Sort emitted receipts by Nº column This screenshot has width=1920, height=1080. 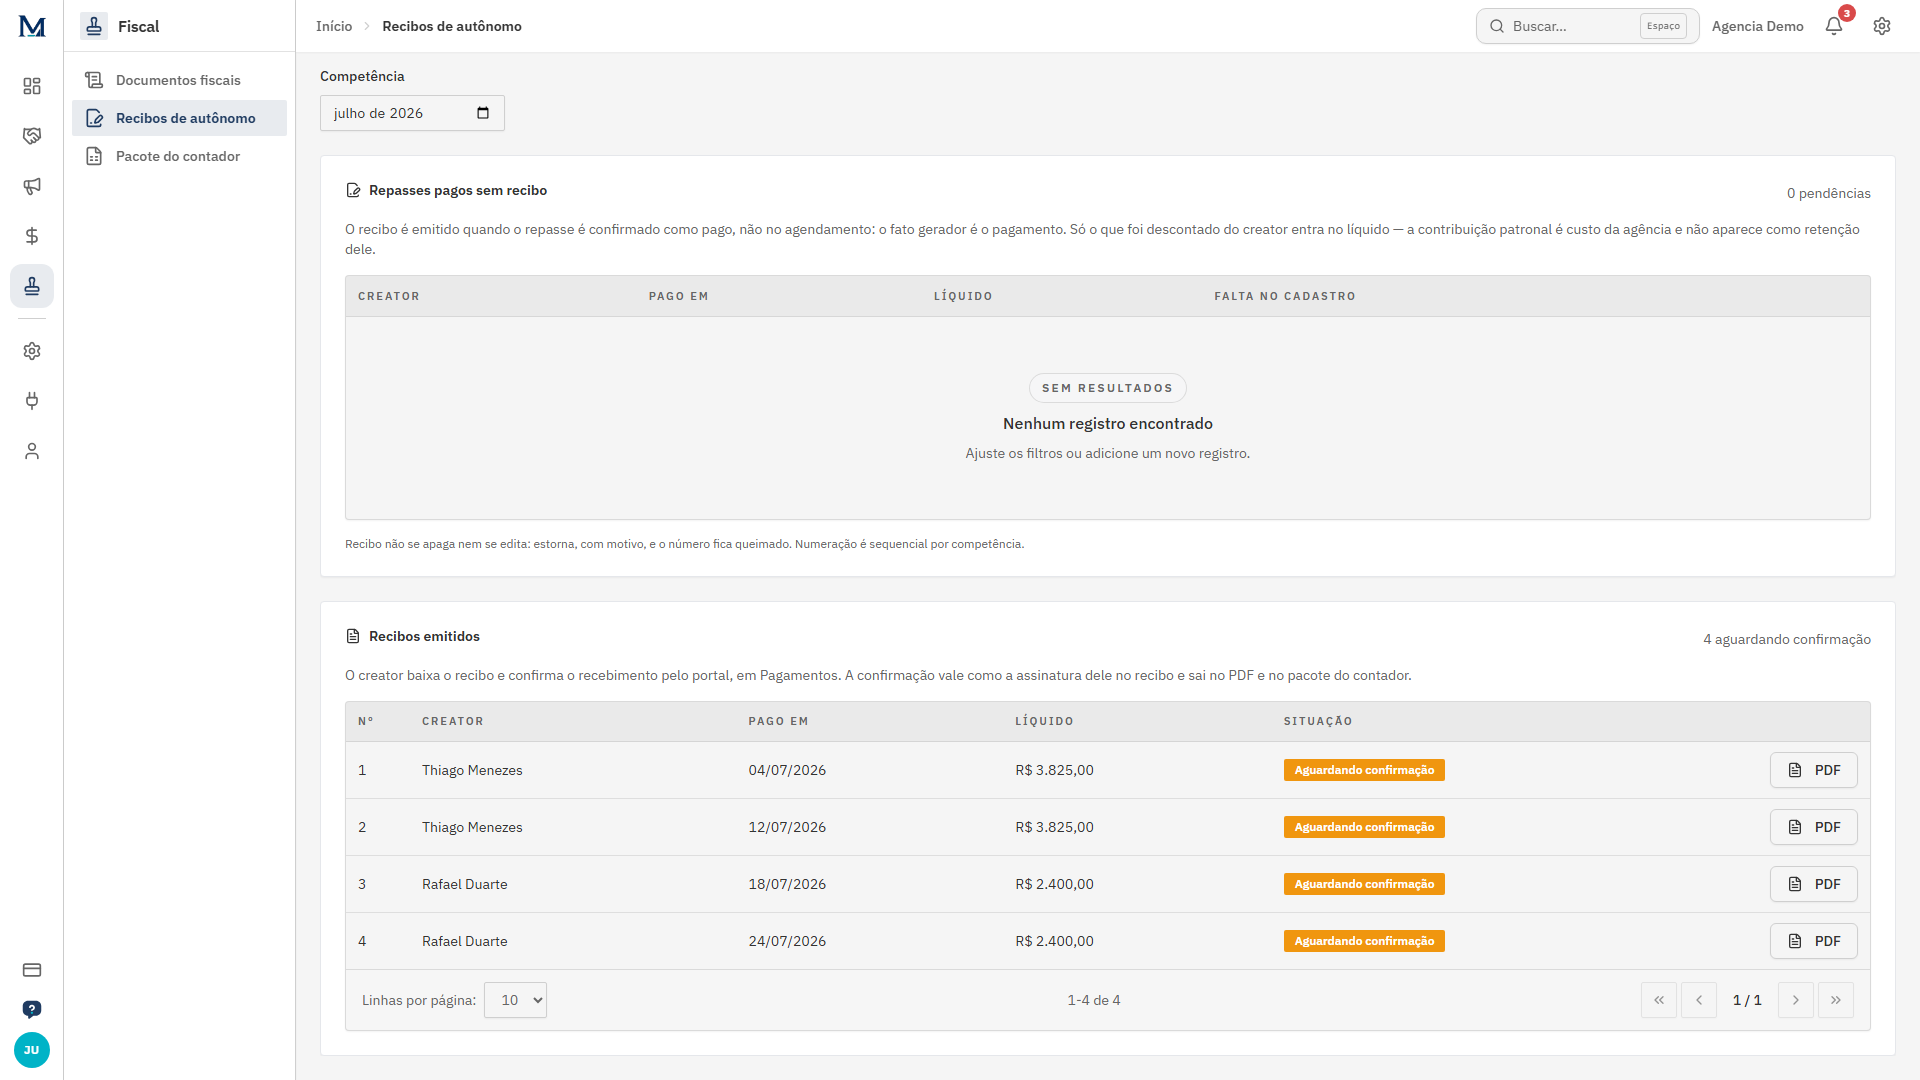[366, 721]
